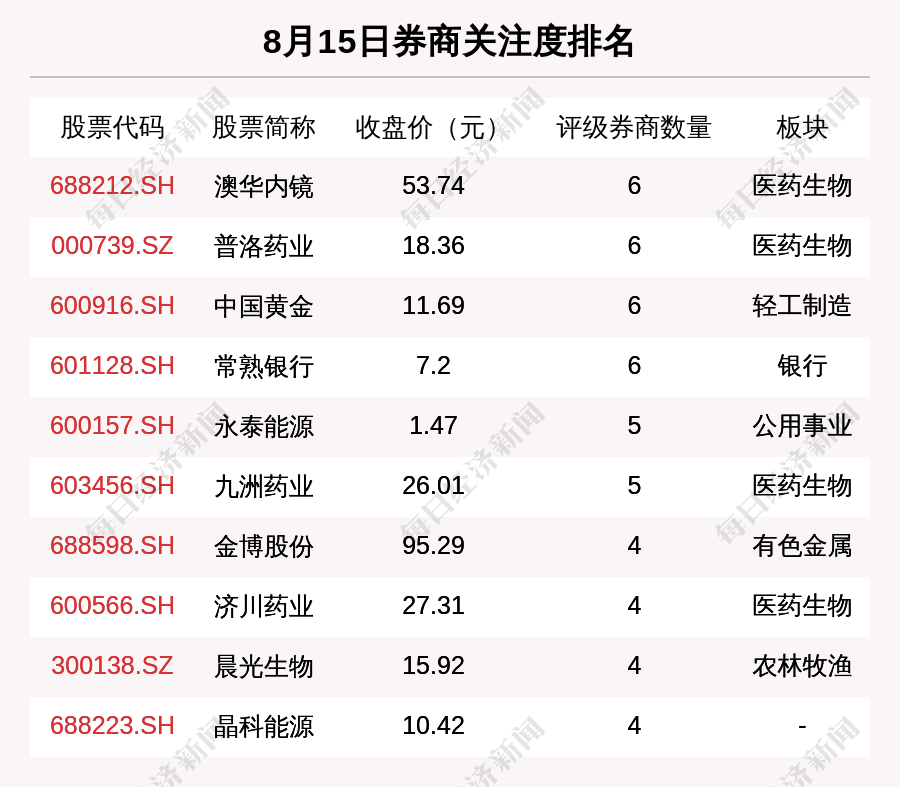Click 医药生物 in the 普洛药业 row
This screenshot has width=900, height=787.
[802, 246]
